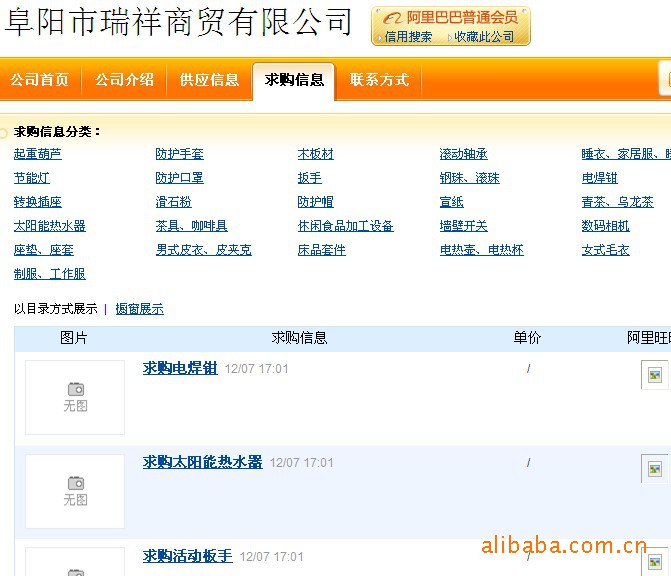This screenshot has width=671, height=576.
Task: Open the 钢珠、滚珠 category
Action: (x=470, y=178)
